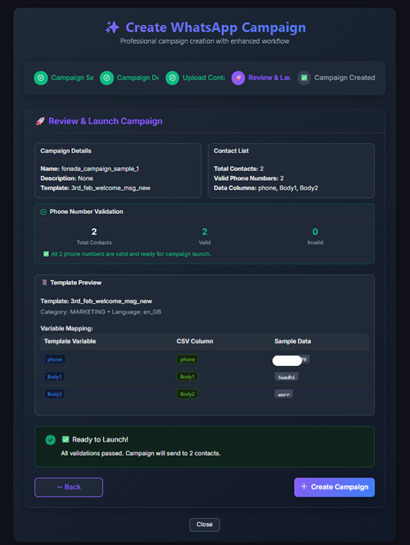Click the green Campaign De step circle icon
Image resolution: width=410 pixels, height=545 pixels.
tap(107, 78)
